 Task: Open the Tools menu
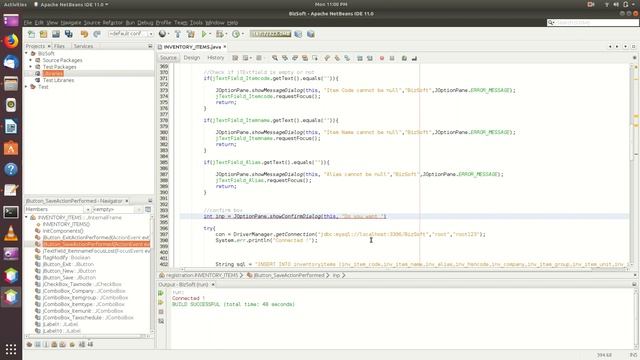pos(196,22)
